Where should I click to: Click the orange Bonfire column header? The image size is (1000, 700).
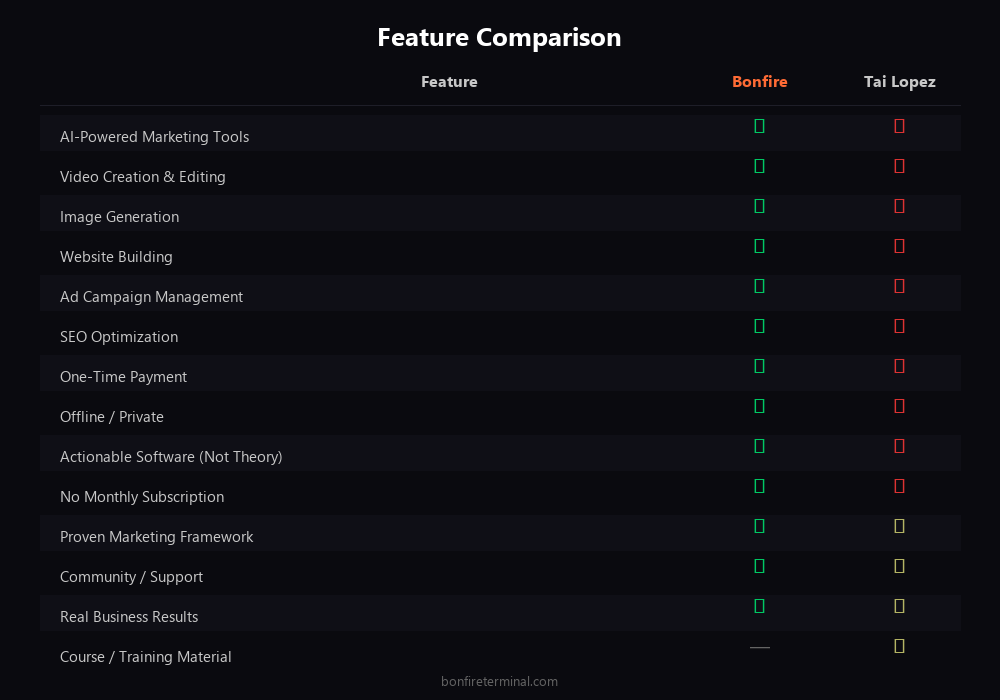pos(759,82)
